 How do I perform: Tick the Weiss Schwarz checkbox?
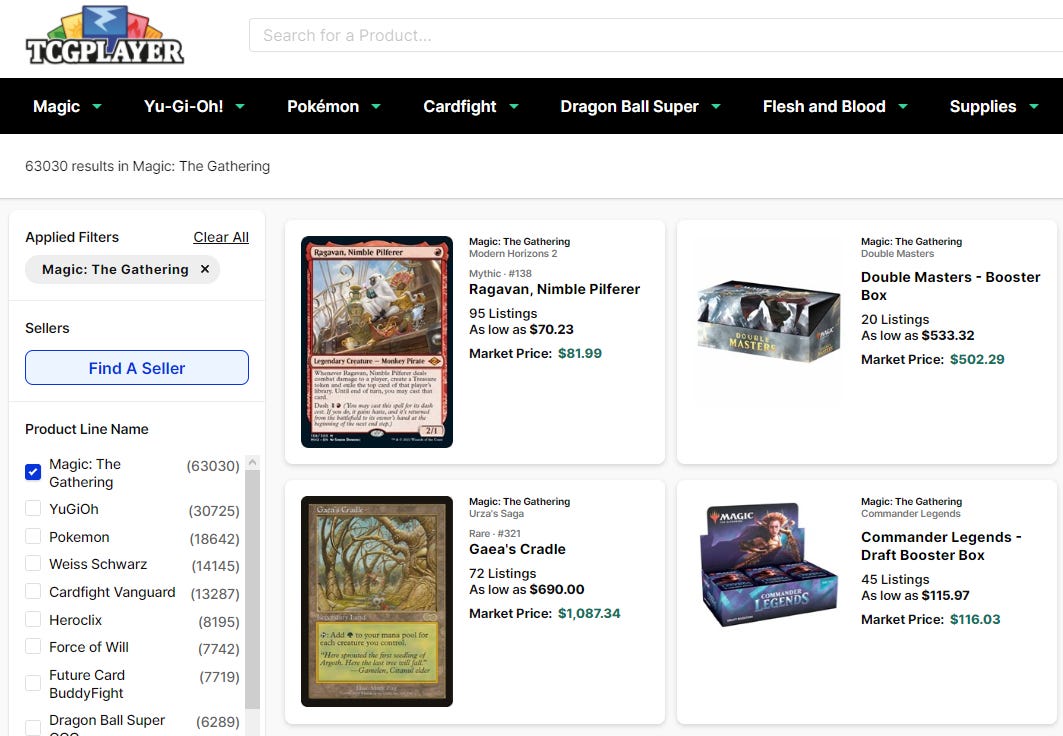(x=33, y=563)
